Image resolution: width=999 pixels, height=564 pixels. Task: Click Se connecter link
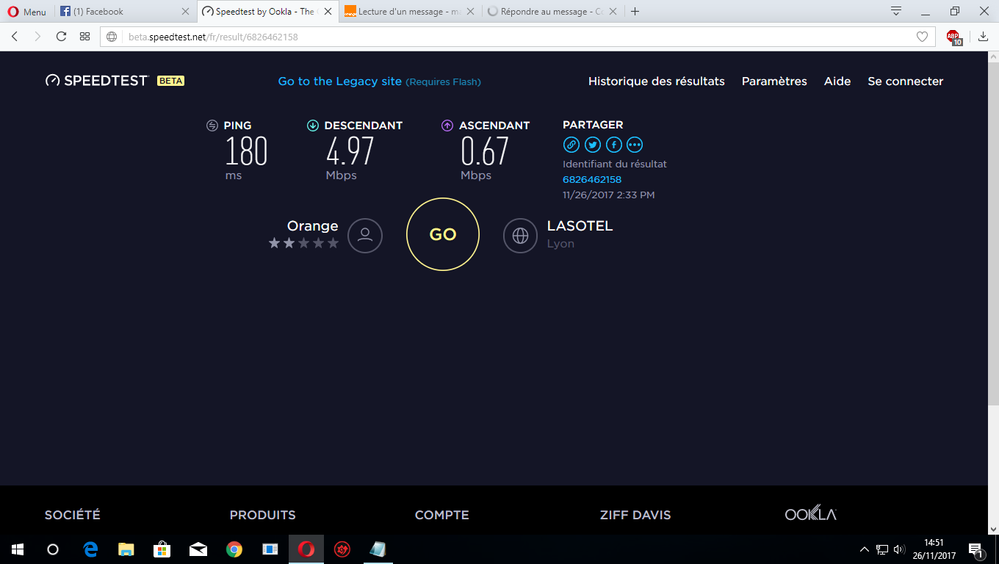[905, 81]
